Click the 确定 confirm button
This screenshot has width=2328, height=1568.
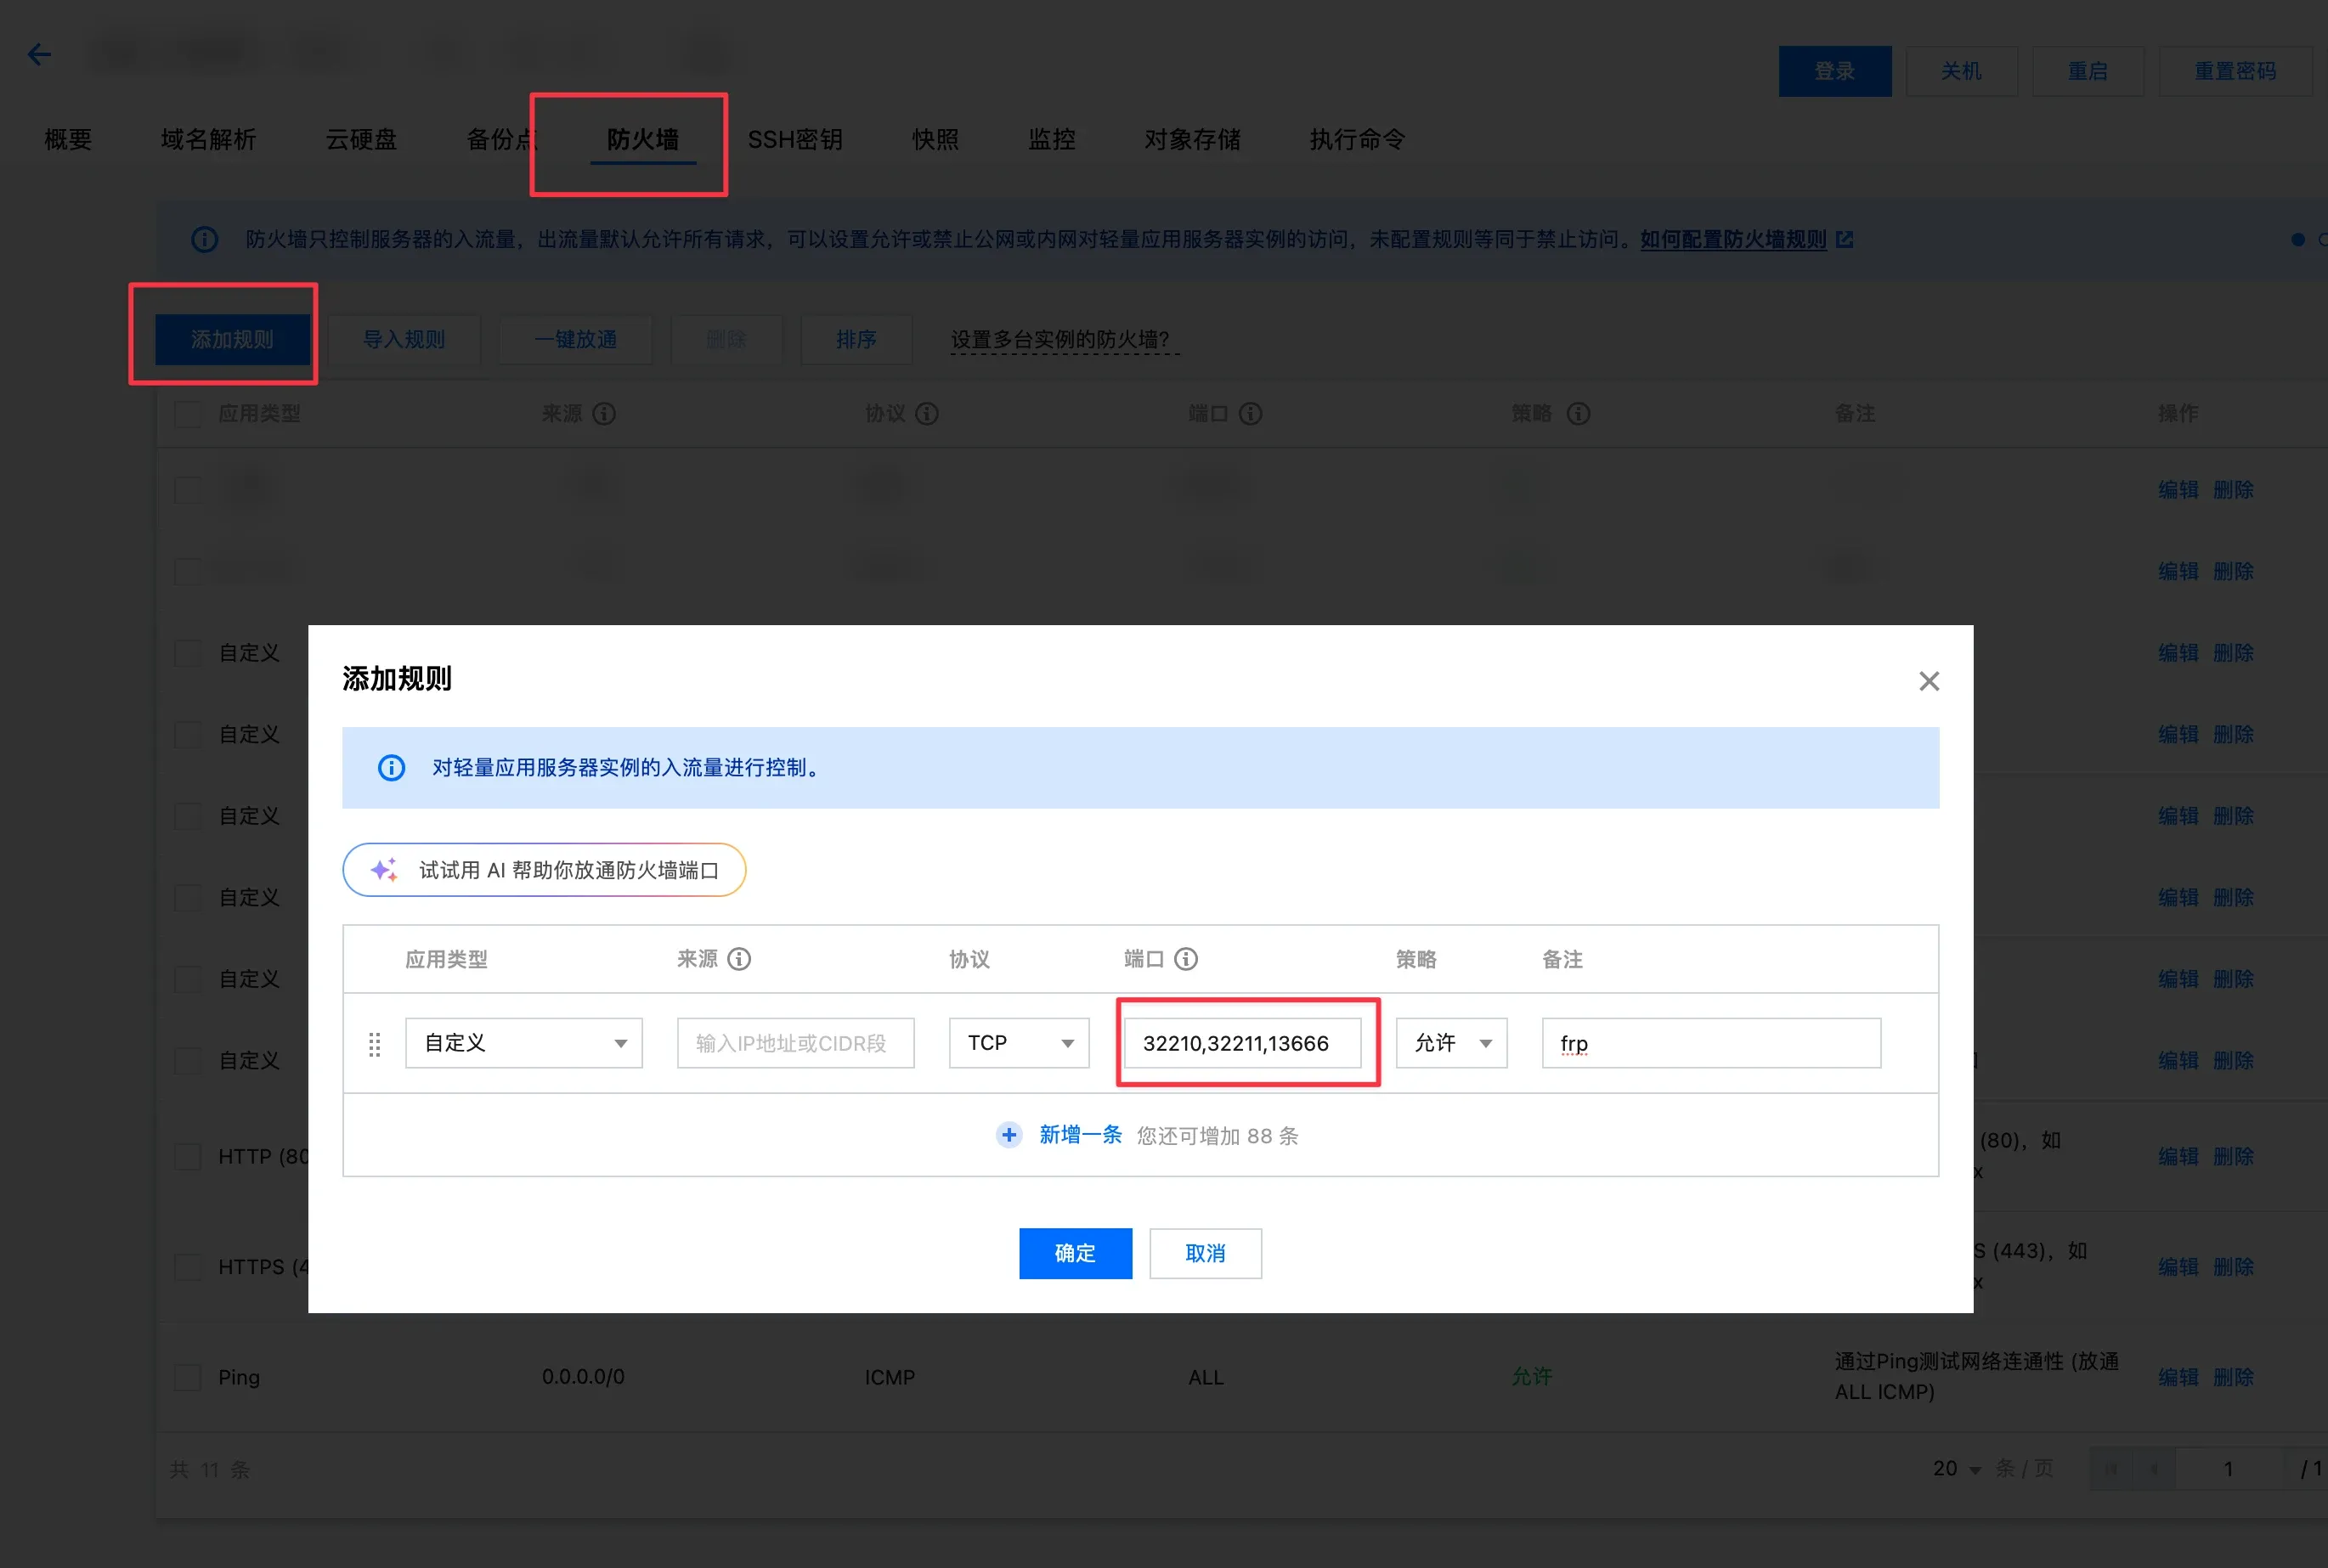coord(1075,1253)
